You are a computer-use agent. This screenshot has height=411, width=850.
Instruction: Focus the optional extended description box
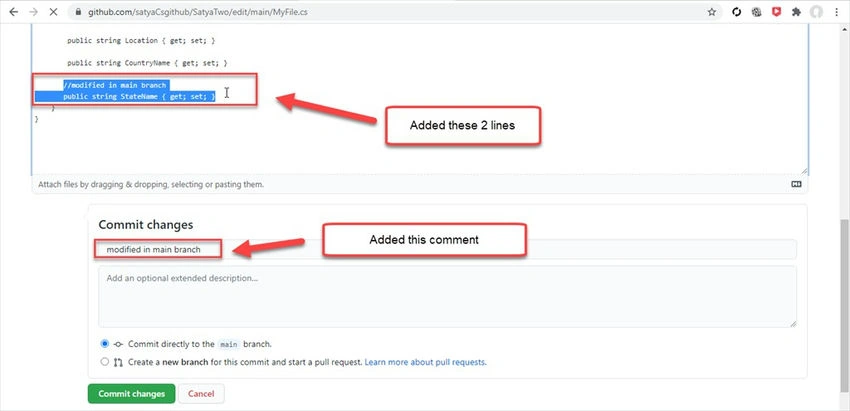click(x=447, y=297)
